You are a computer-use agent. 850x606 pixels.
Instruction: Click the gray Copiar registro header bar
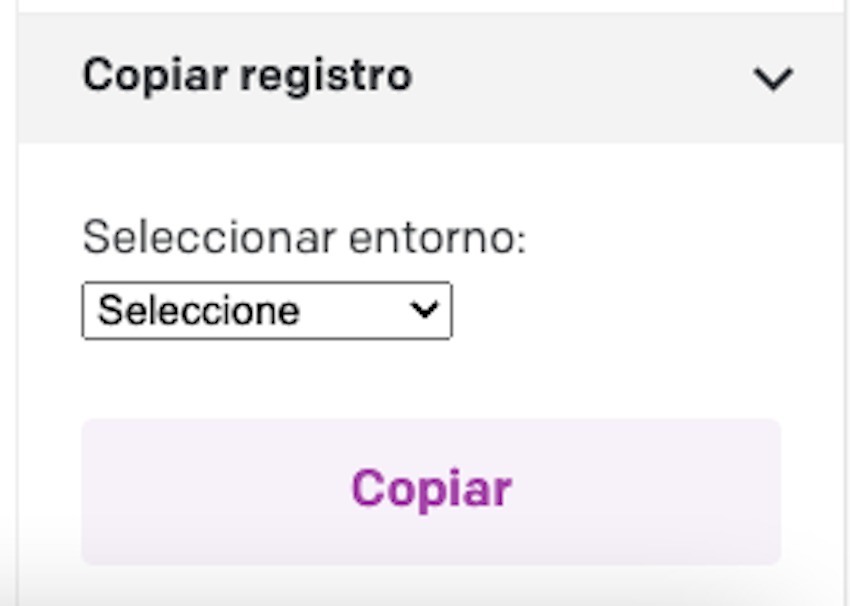coord(431,78)
